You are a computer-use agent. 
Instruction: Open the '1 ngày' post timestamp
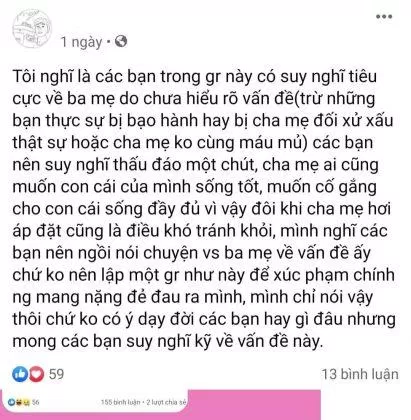tap(81, 42)
